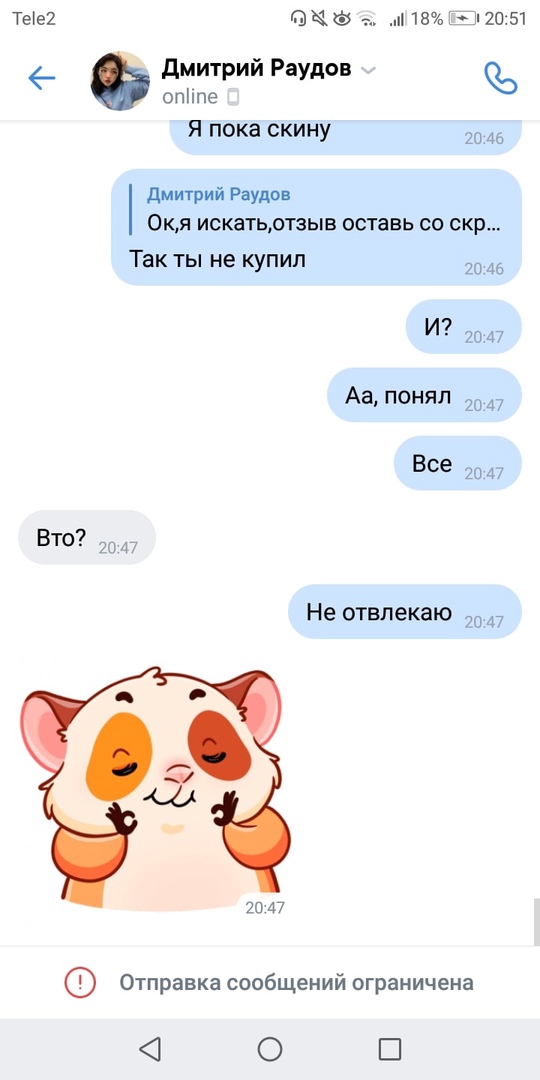The height and width of the screenshot is (1080, 540).
Task: Click the chat scrollbar handle on right edge
Action: click(x=537, y=922)
